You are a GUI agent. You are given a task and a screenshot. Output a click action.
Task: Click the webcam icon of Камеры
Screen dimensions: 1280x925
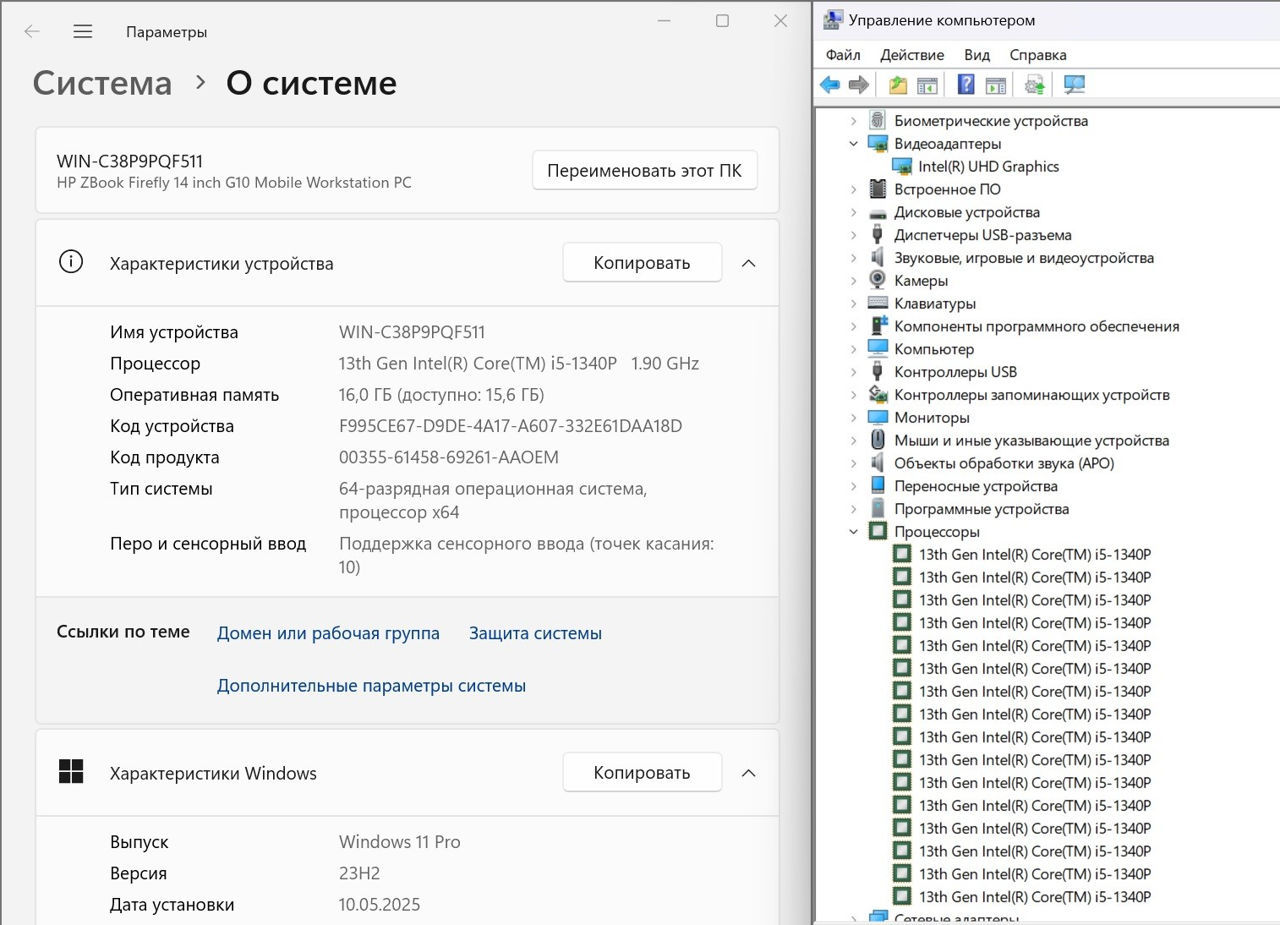tap(877, 280)
